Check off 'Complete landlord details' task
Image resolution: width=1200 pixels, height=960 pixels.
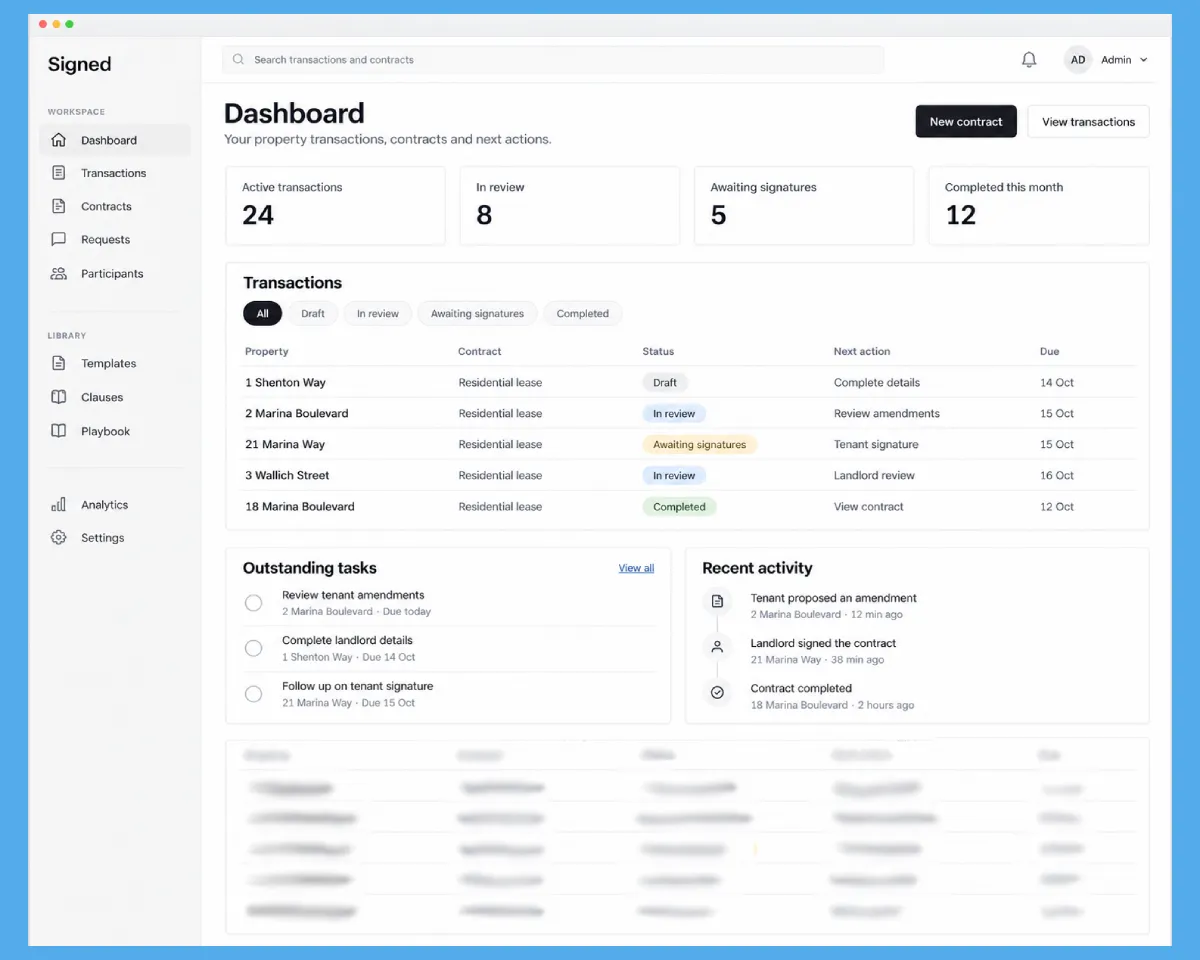[x=254, y=648]
